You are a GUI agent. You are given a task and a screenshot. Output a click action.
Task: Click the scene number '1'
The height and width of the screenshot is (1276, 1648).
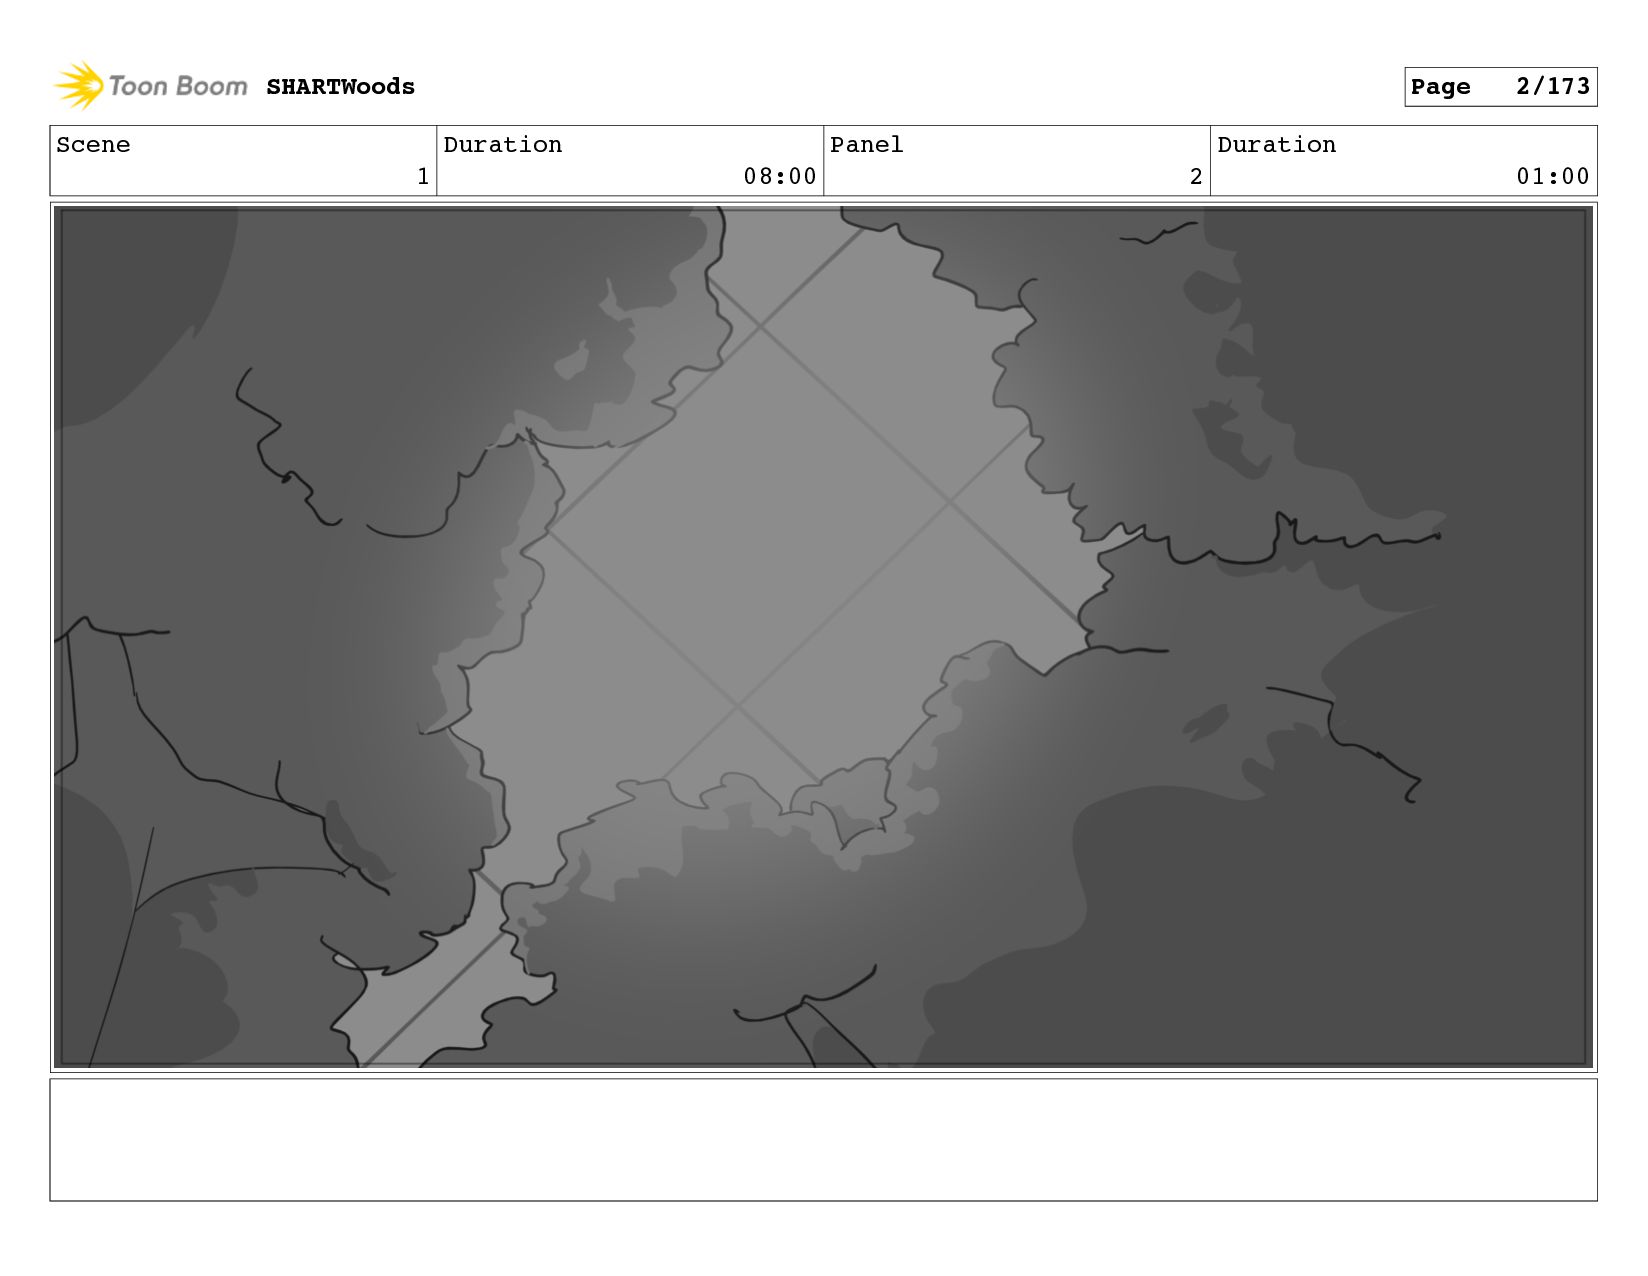[423, 177]
